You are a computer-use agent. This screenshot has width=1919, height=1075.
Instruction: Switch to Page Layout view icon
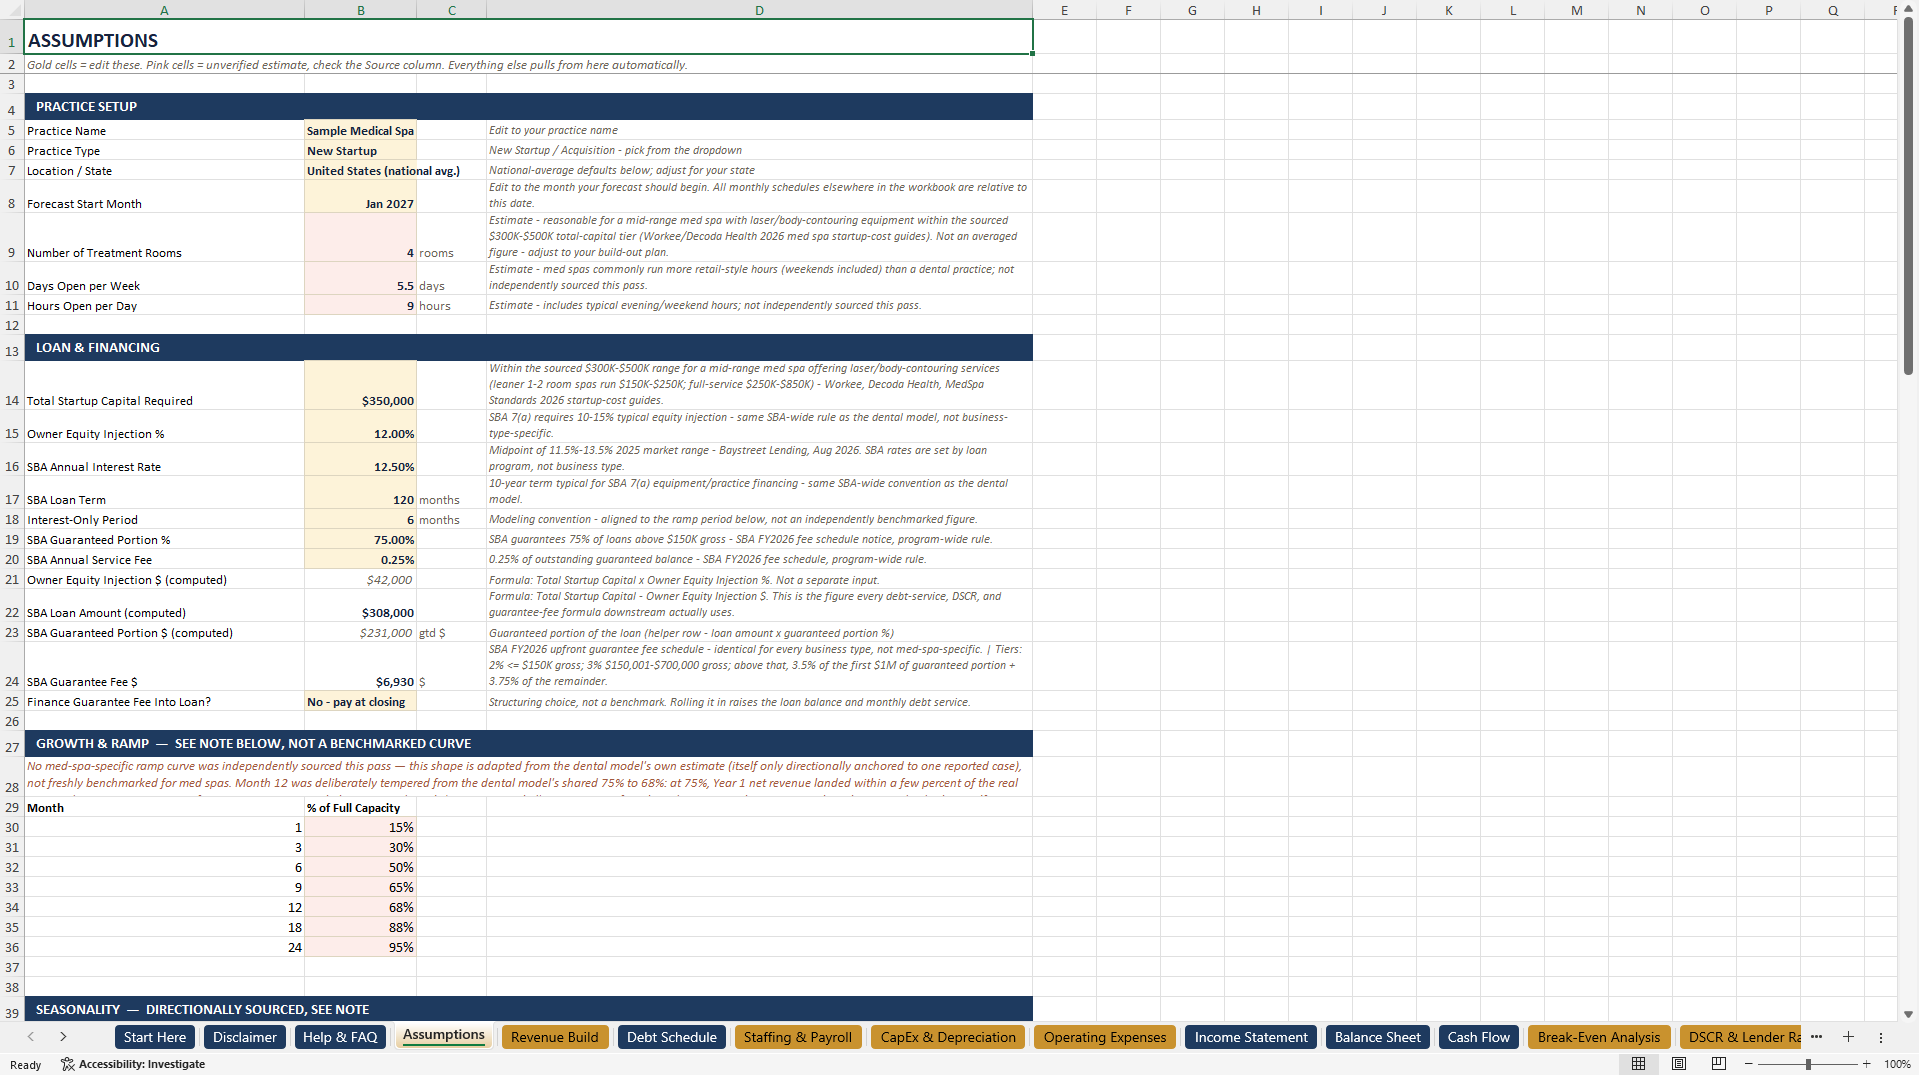[1679, 1064]
